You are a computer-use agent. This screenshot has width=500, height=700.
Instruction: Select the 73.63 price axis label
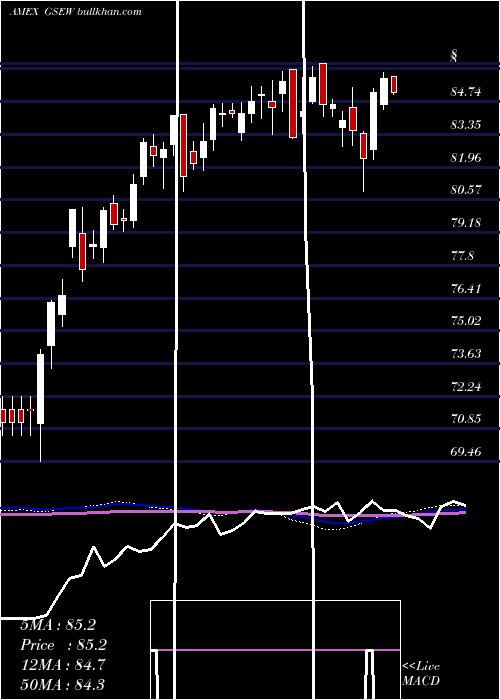point(466,354)
